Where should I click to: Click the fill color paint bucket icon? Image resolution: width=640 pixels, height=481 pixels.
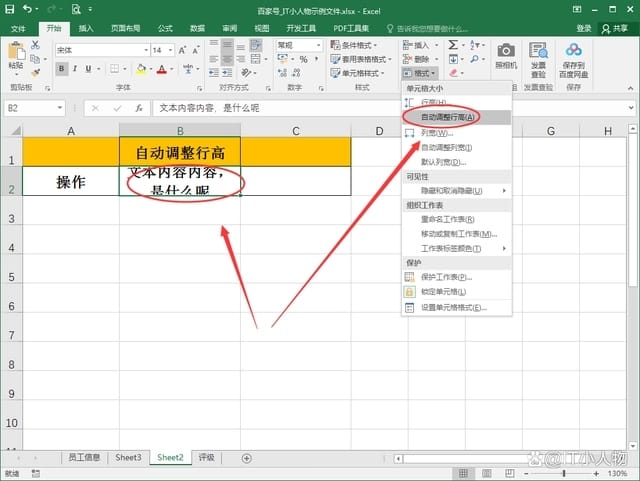[141, 69]
